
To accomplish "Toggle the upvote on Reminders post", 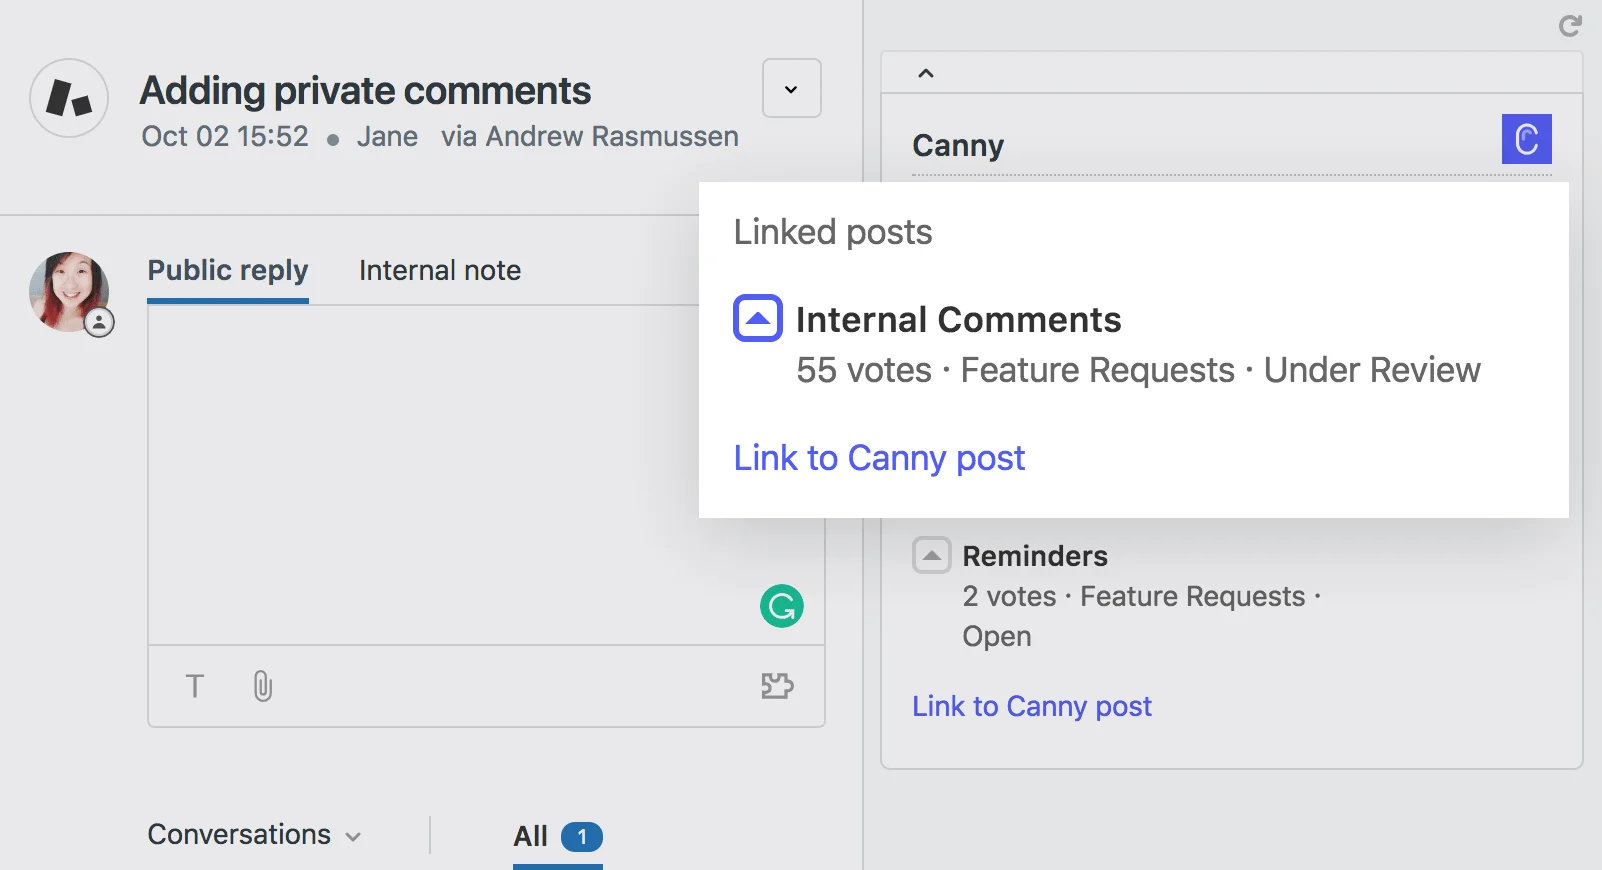I will (x=931, y=555).
